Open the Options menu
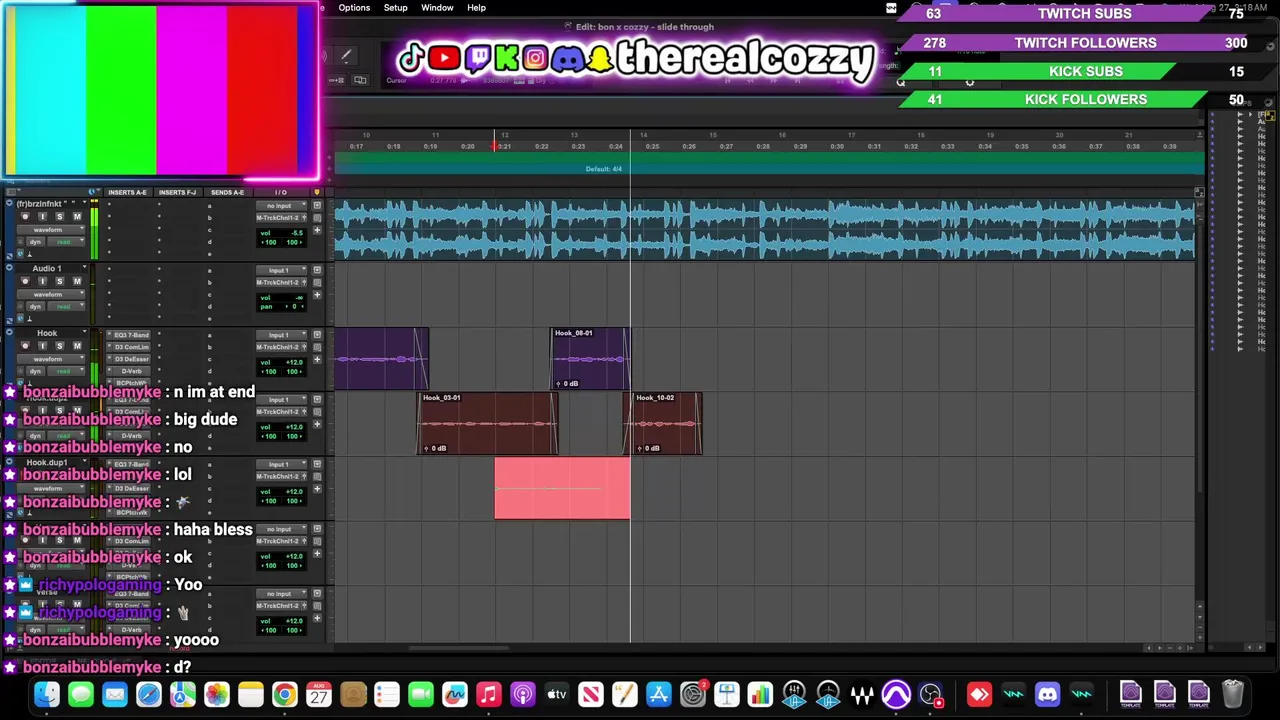Viewport: 1280px width, 720px height. pos(354,8)
